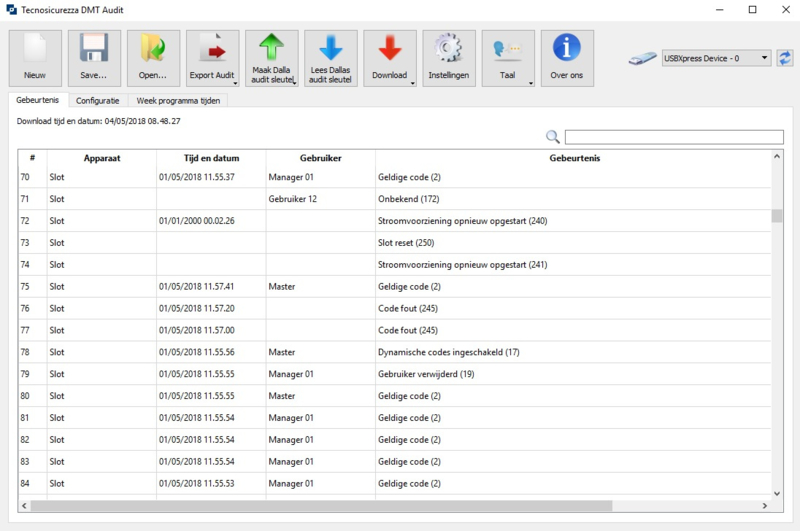Screen dimensions: 800x531
Task: Click the Download tijd en datum label
Action: pos(98,121)
